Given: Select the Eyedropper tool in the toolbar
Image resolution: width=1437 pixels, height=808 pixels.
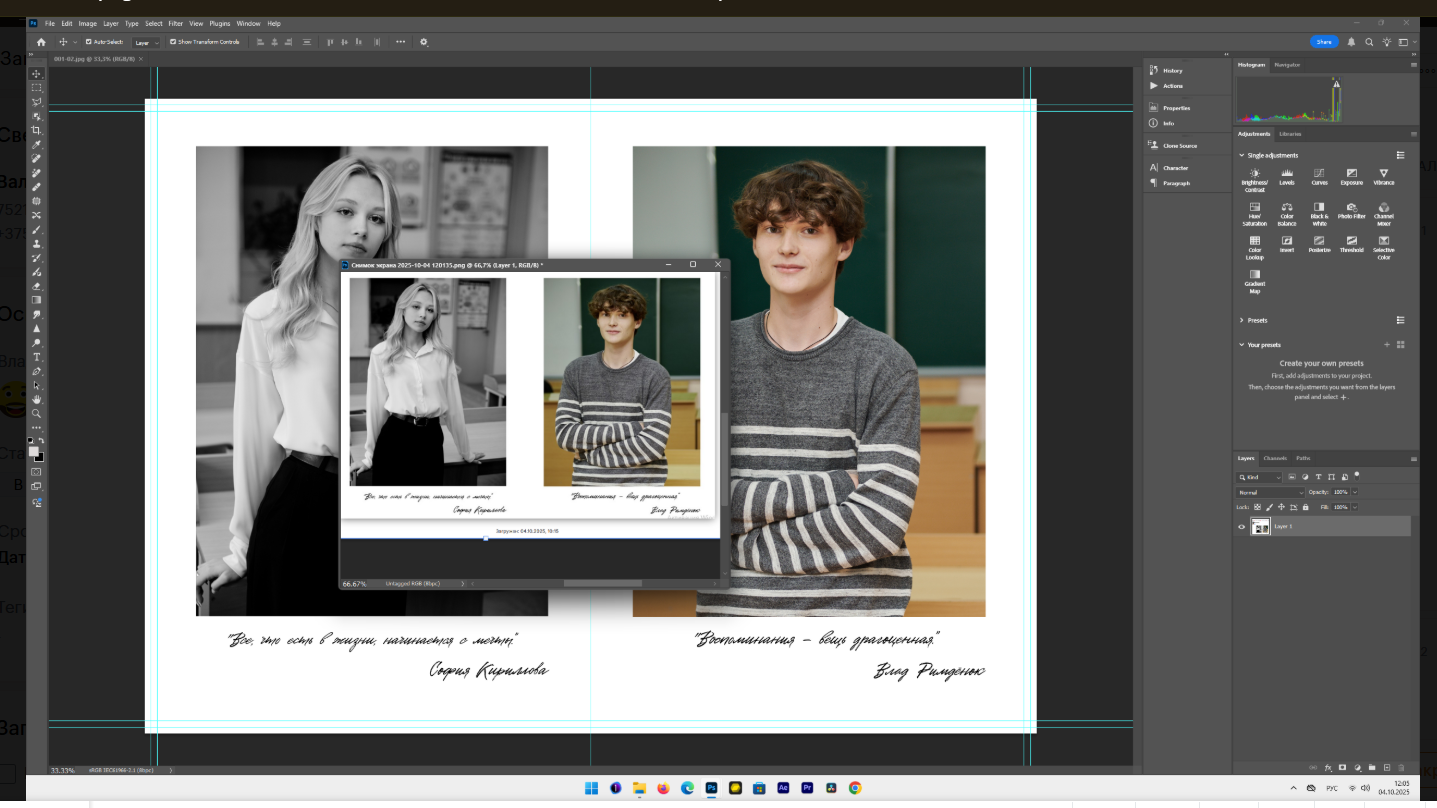Looking at the screenshot, I should [37, 144].
